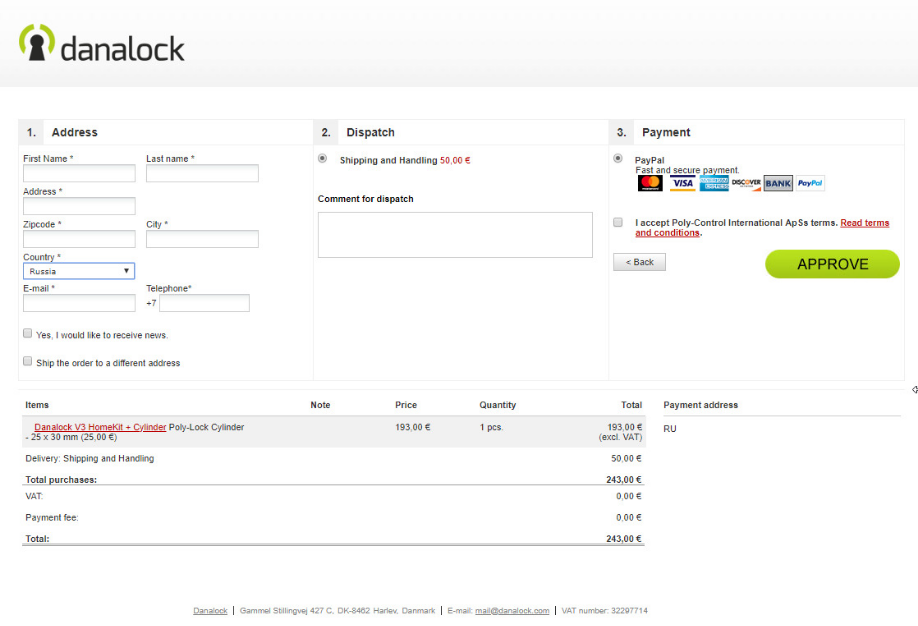Click the '3. Payment' section header
918x626 pixels.
click(x=756, y=132)
